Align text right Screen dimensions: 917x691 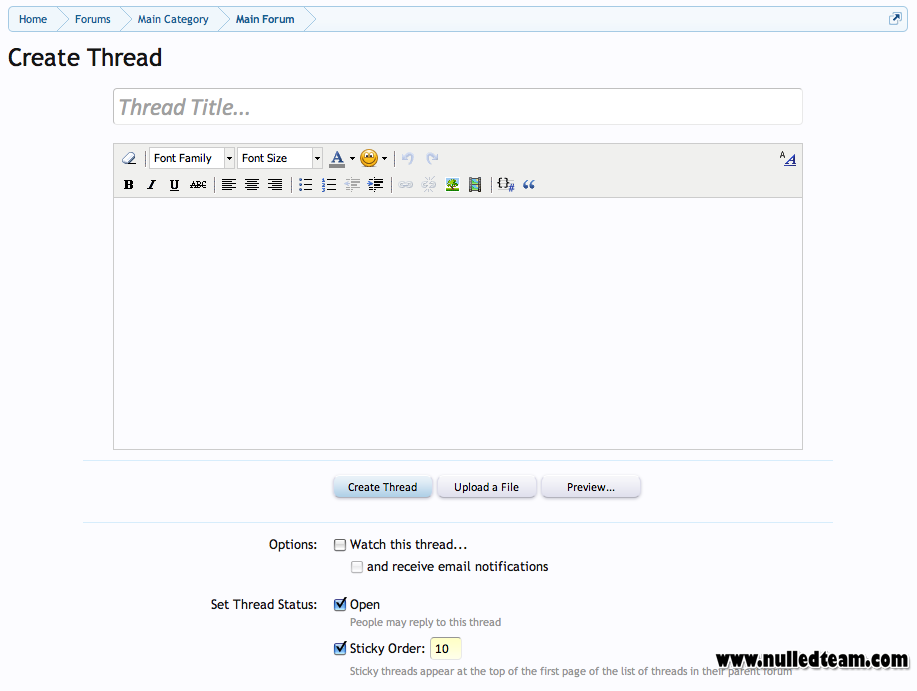coord(275,185)
